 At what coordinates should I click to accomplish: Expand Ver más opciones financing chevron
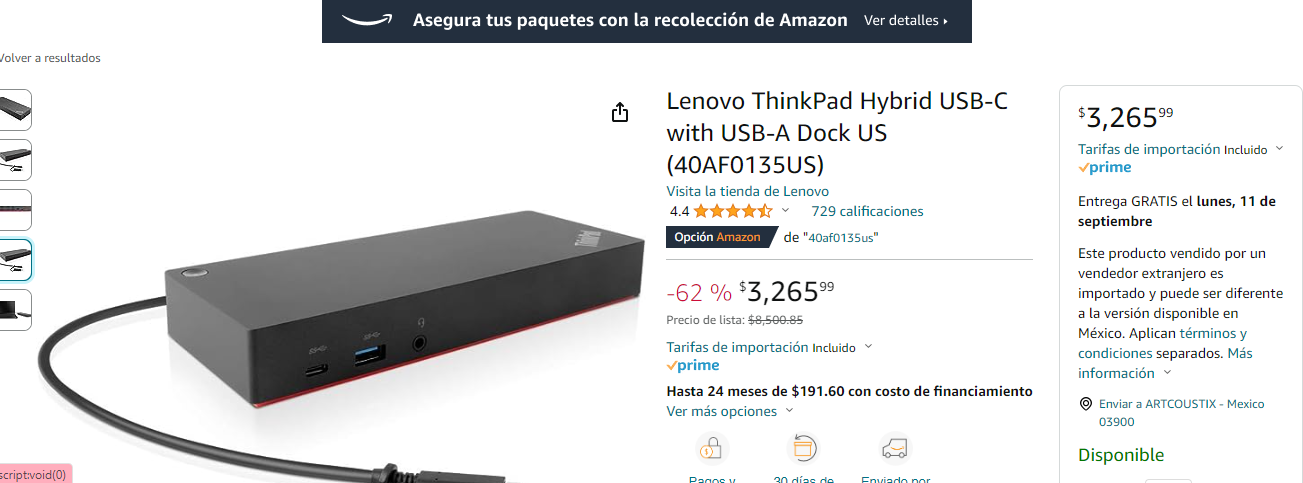pyautogui.click(x=789, y=411)
